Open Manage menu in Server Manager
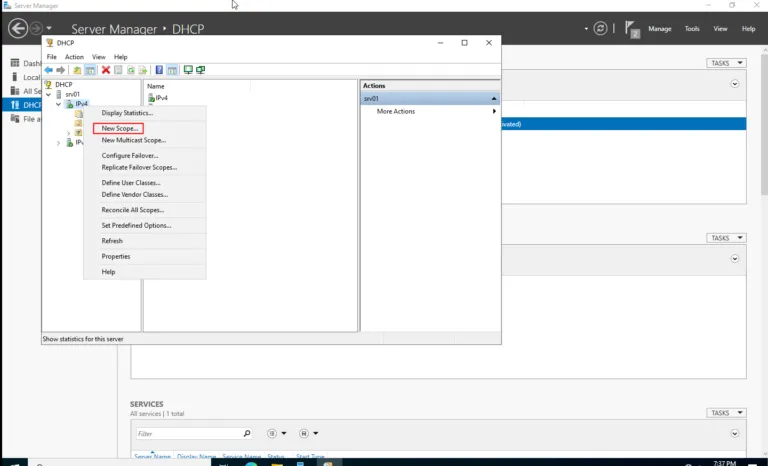Viewport: 768px width, 466px height. click(x=660, y=29)
